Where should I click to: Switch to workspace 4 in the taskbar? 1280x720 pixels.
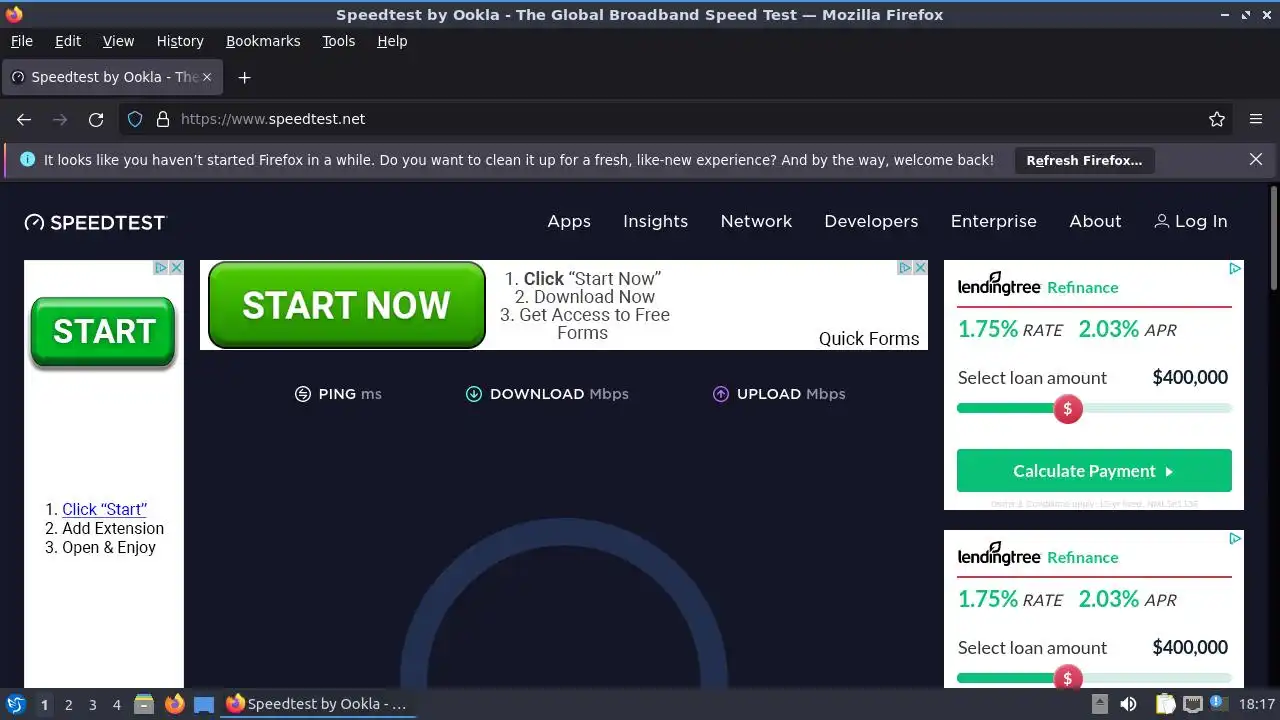pos(116,705)
